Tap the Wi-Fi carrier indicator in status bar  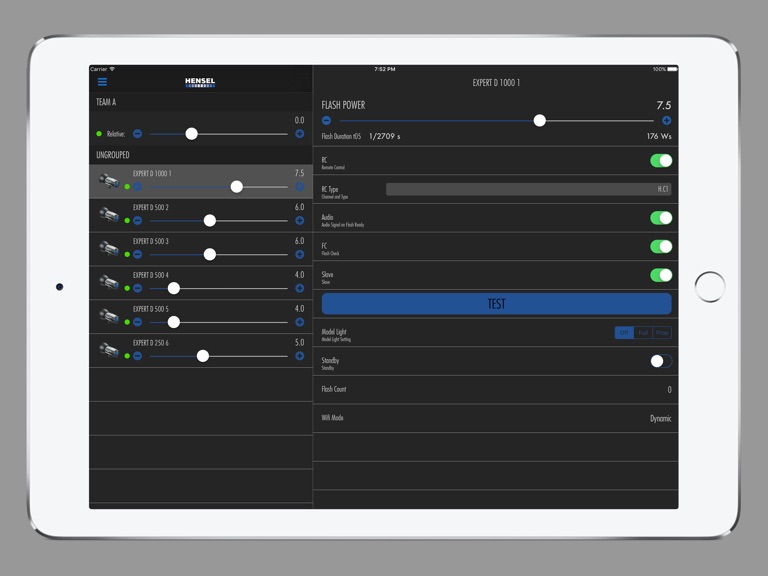(102, 69)
